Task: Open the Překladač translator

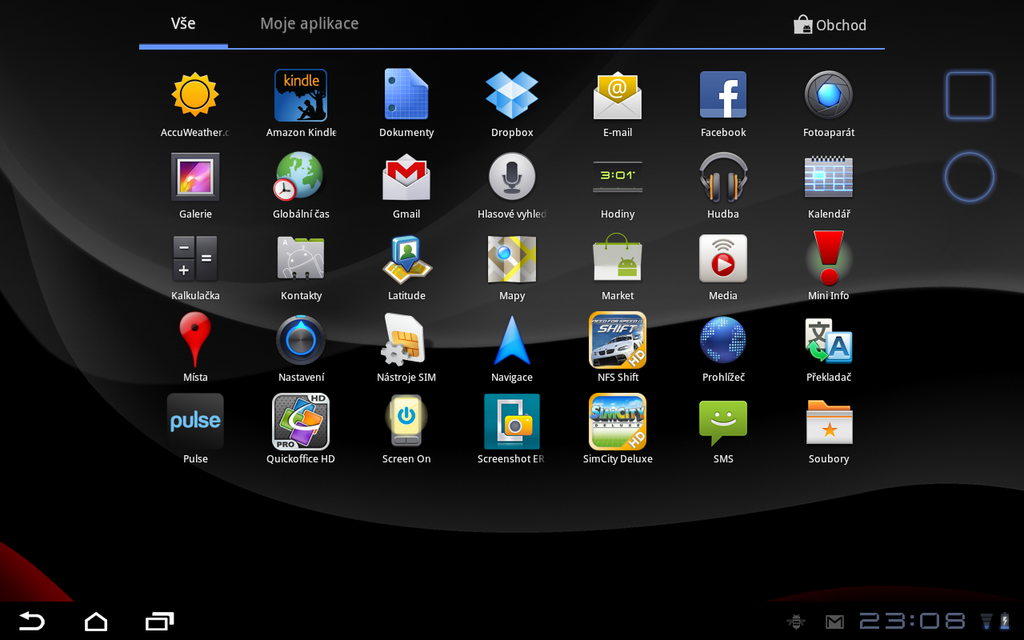Action: pos(828,340)
